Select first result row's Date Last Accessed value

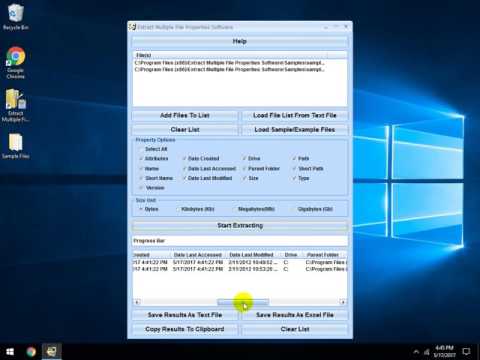point(198,263)
